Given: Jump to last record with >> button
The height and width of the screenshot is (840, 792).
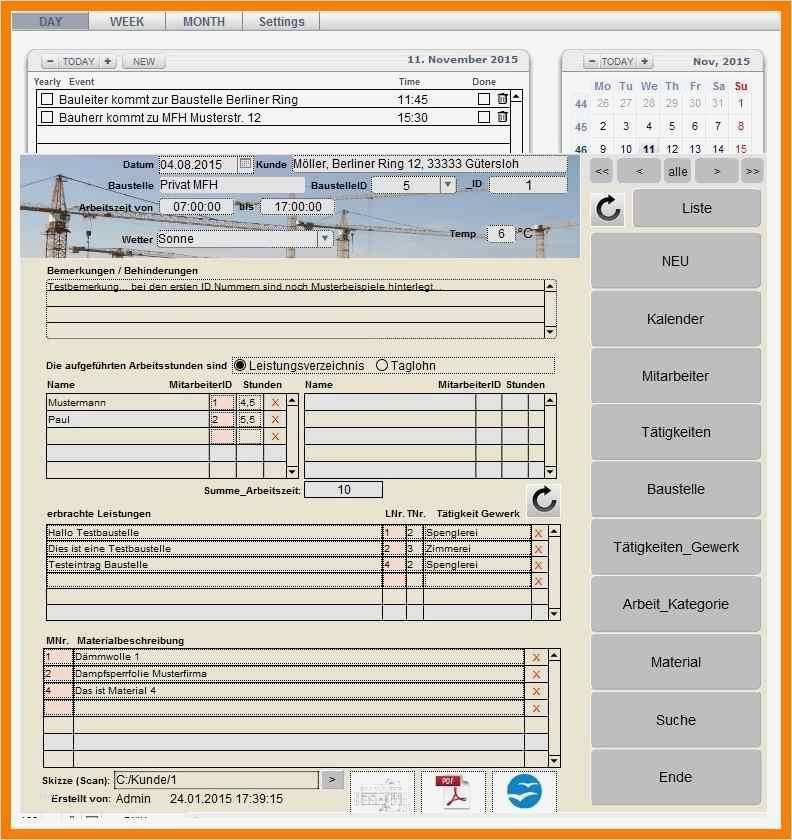Looking at the screenshot, I should (x=752, y=171).
